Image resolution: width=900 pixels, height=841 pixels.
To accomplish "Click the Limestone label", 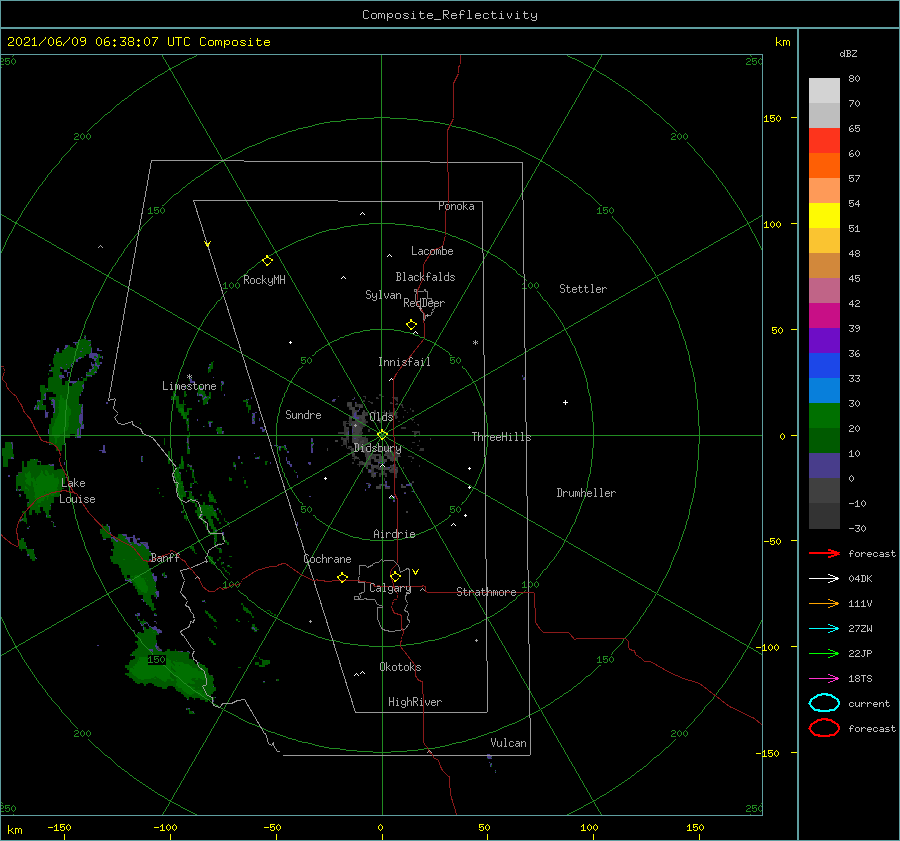I will pyautogui.click(x=189, y=386).
